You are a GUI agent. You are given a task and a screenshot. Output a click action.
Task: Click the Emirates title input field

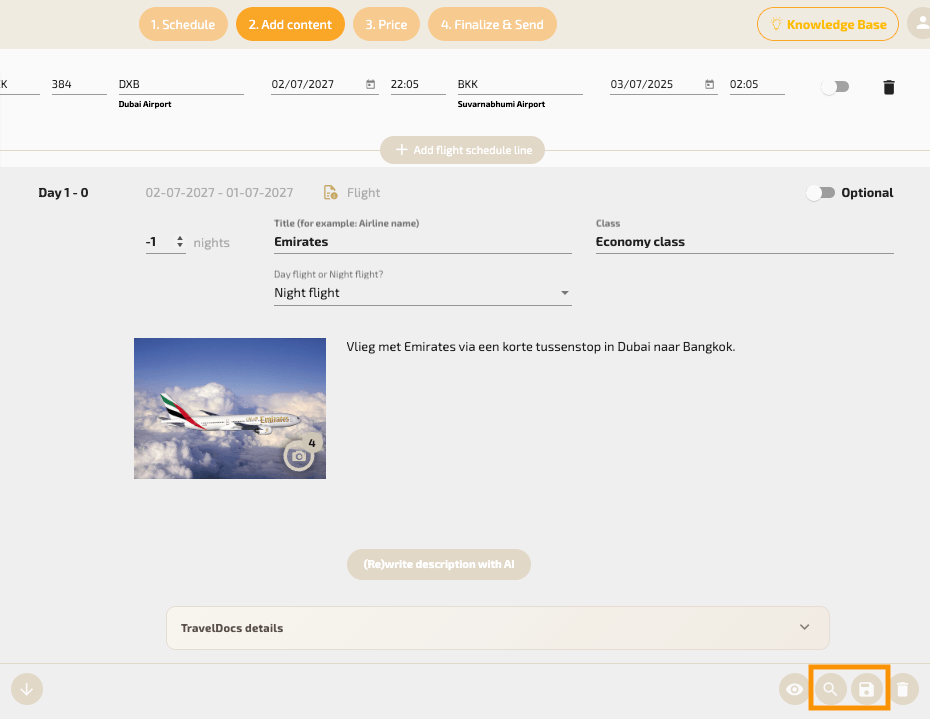tap(422, 241)
